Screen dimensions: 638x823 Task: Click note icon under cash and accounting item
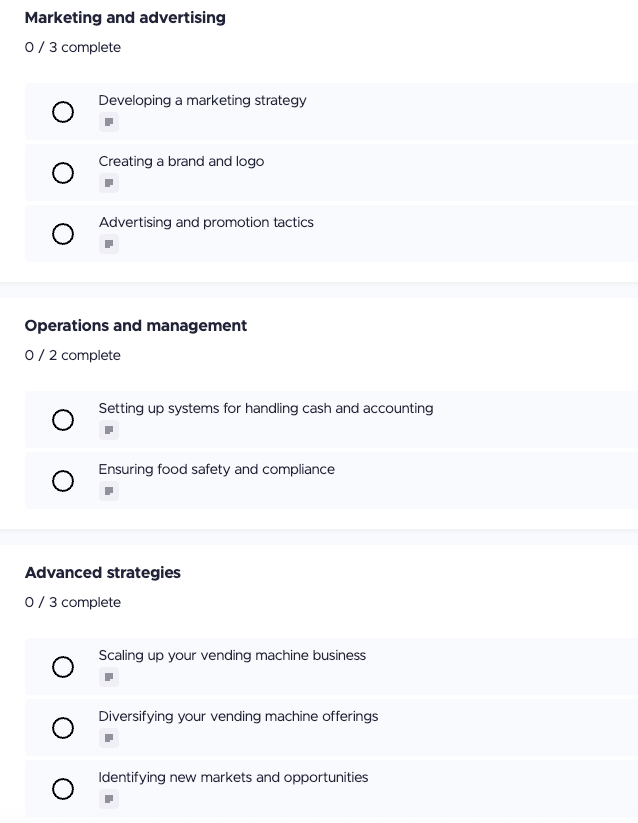click(x=109, y=430)
